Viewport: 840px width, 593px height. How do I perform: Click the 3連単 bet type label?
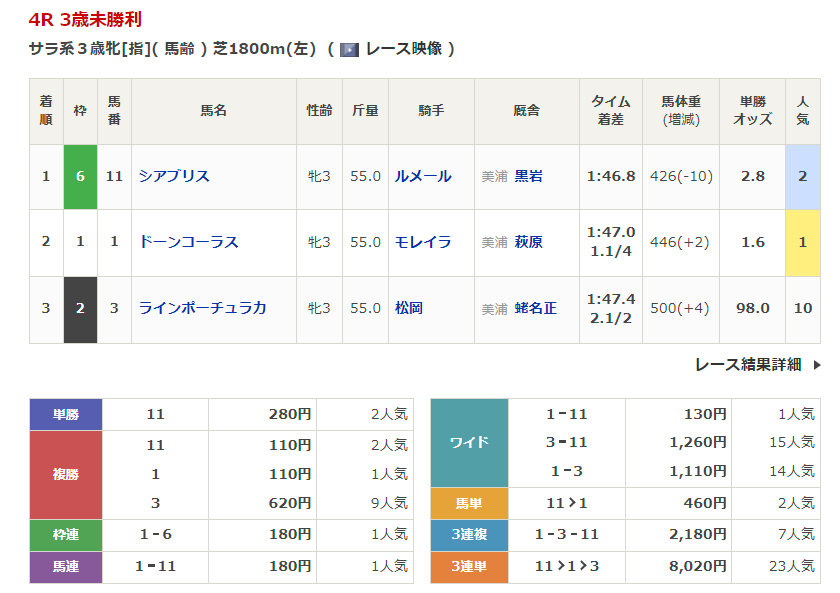coord(469,567)
